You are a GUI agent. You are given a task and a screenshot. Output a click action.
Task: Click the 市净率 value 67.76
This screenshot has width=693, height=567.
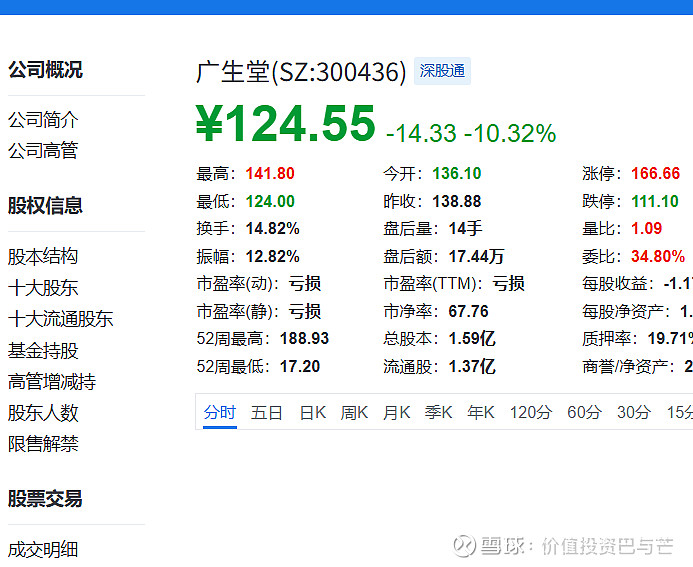tap(468, 312)
